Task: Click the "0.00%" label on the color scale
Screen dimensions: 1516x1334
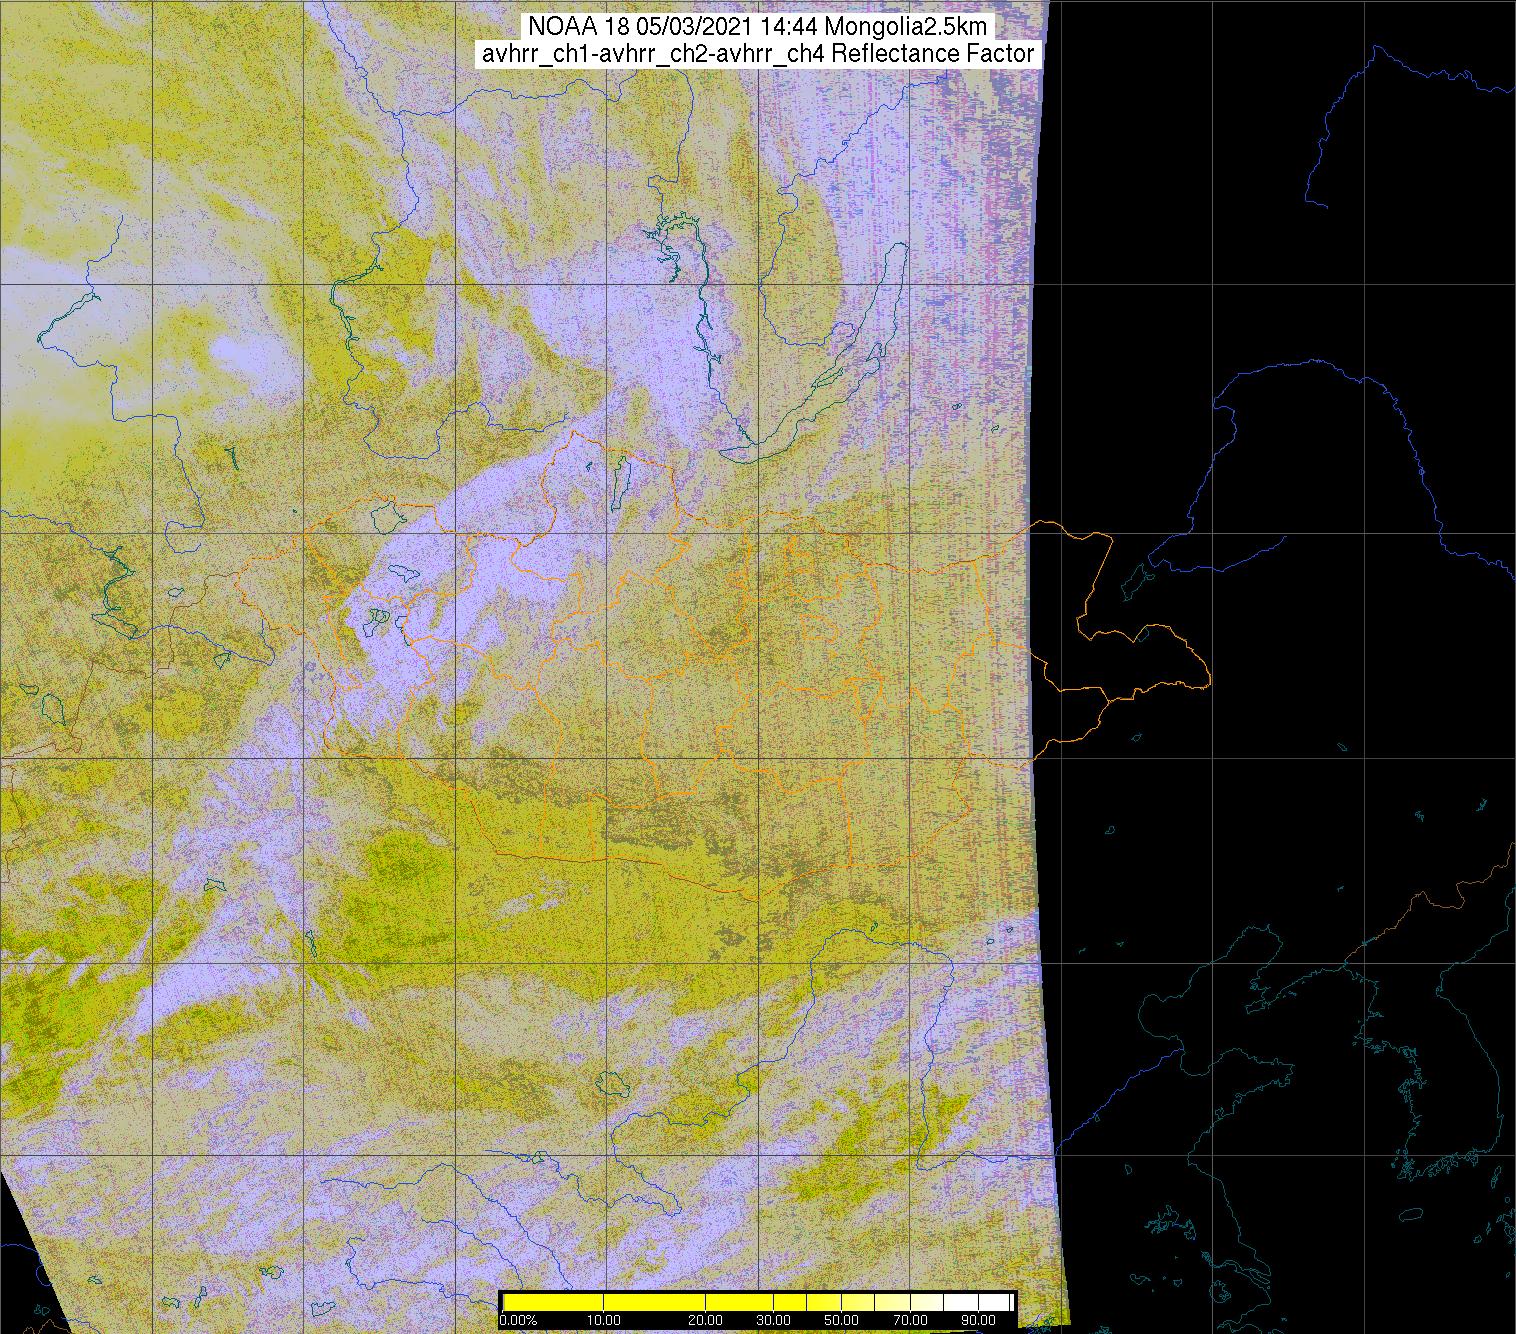Action: point(518,1321)
